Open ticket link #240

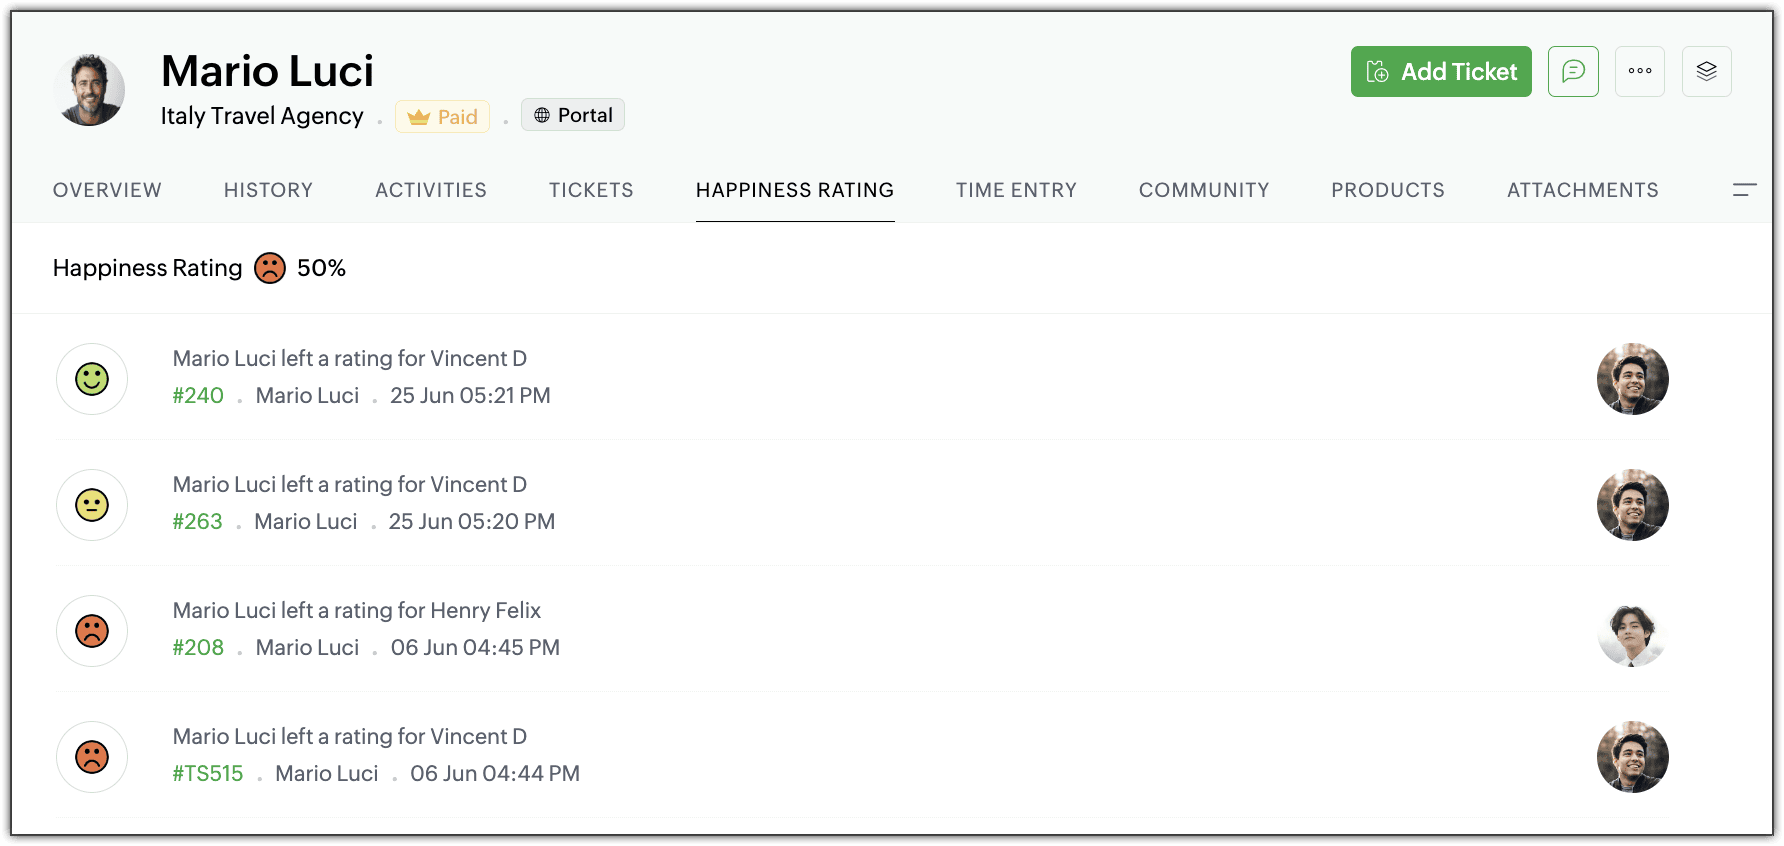point(198,396)
